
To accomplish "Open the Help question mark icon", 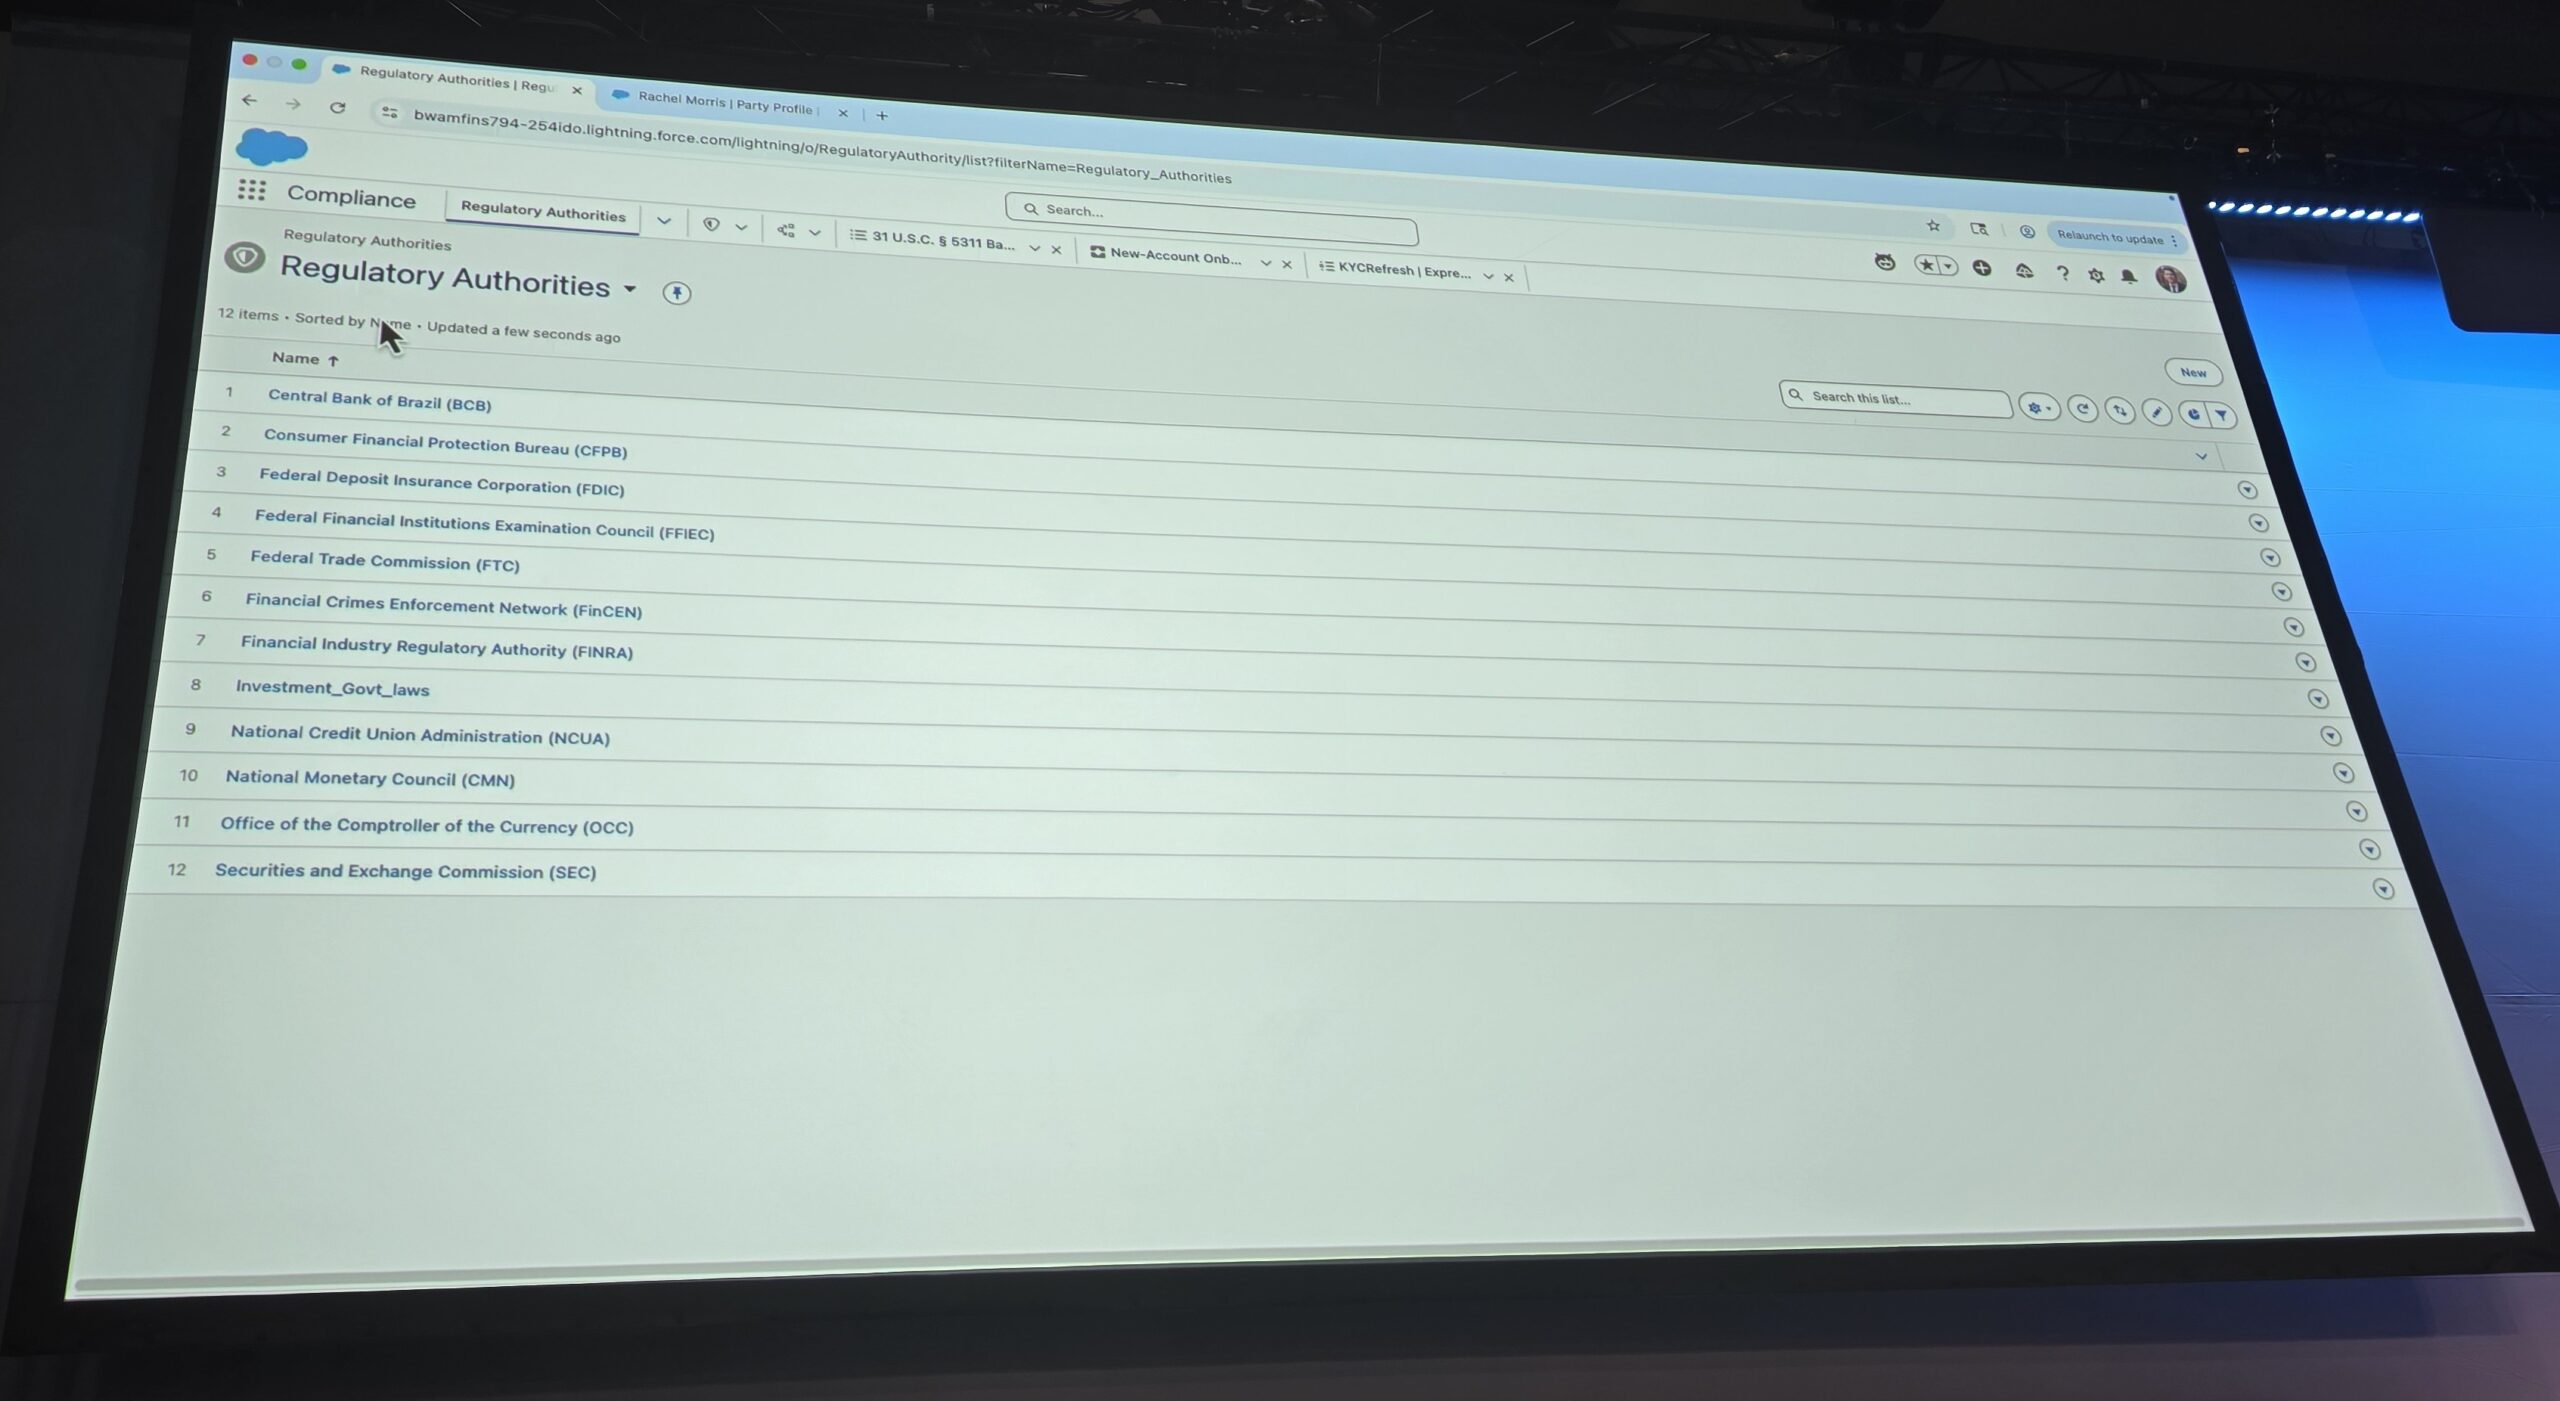I will tap(2062, 273).
